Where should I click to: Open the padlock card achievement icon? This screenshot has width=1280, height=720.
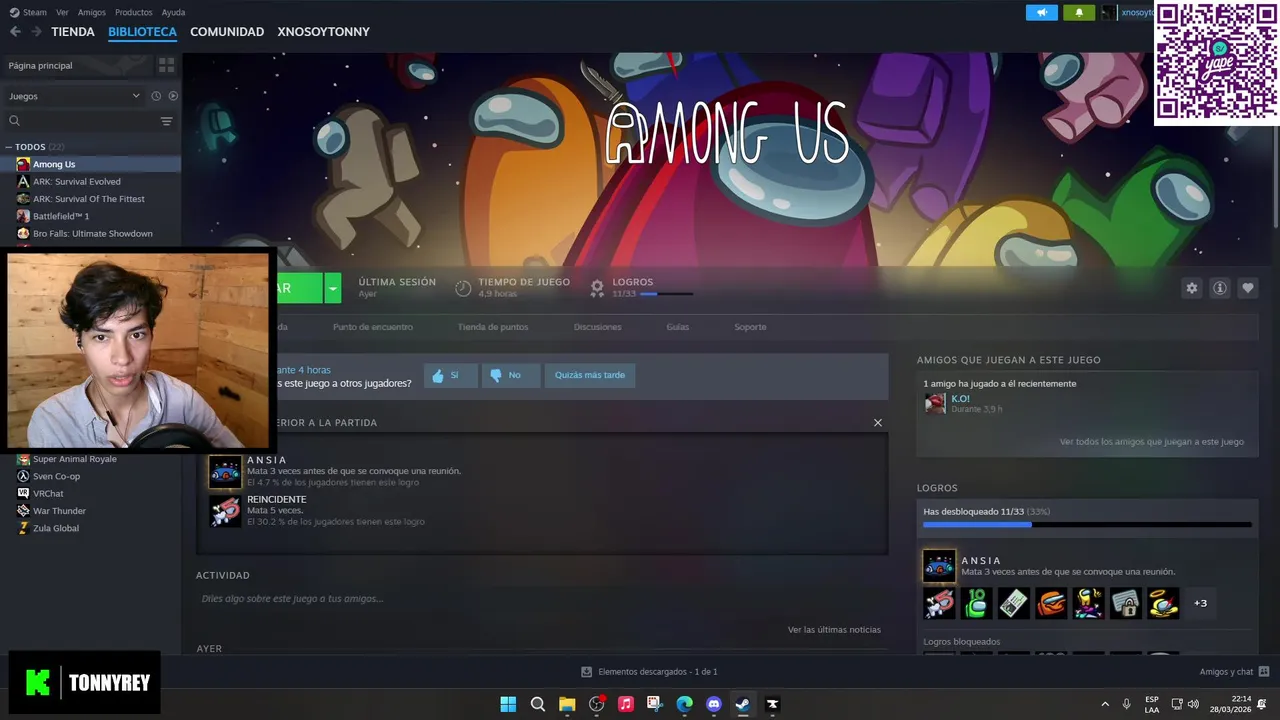pyautogui.click(x=1125, y=603)
